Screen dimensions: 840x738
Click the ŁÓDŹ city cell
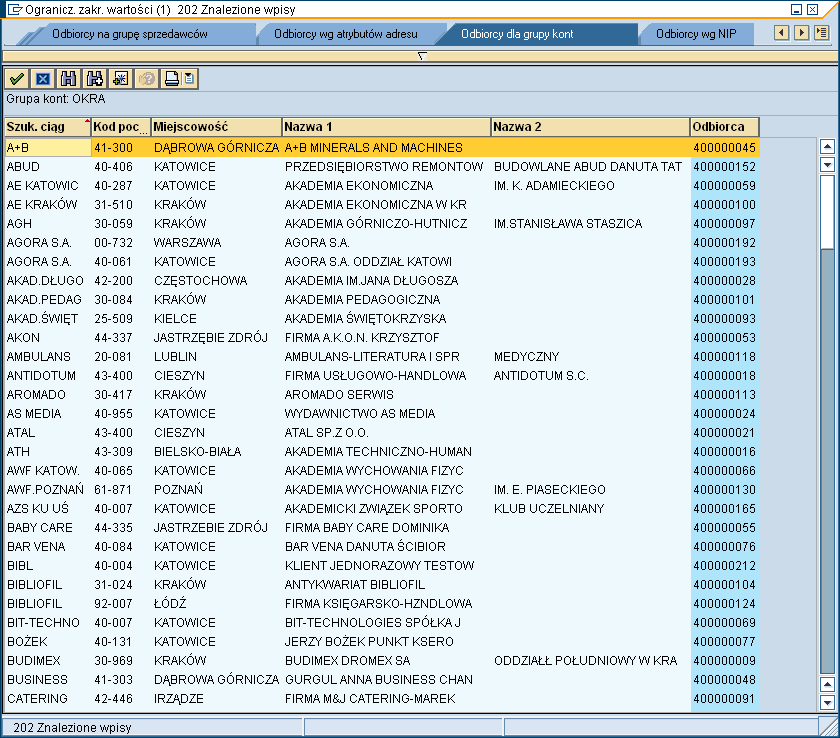coord(170,604)
